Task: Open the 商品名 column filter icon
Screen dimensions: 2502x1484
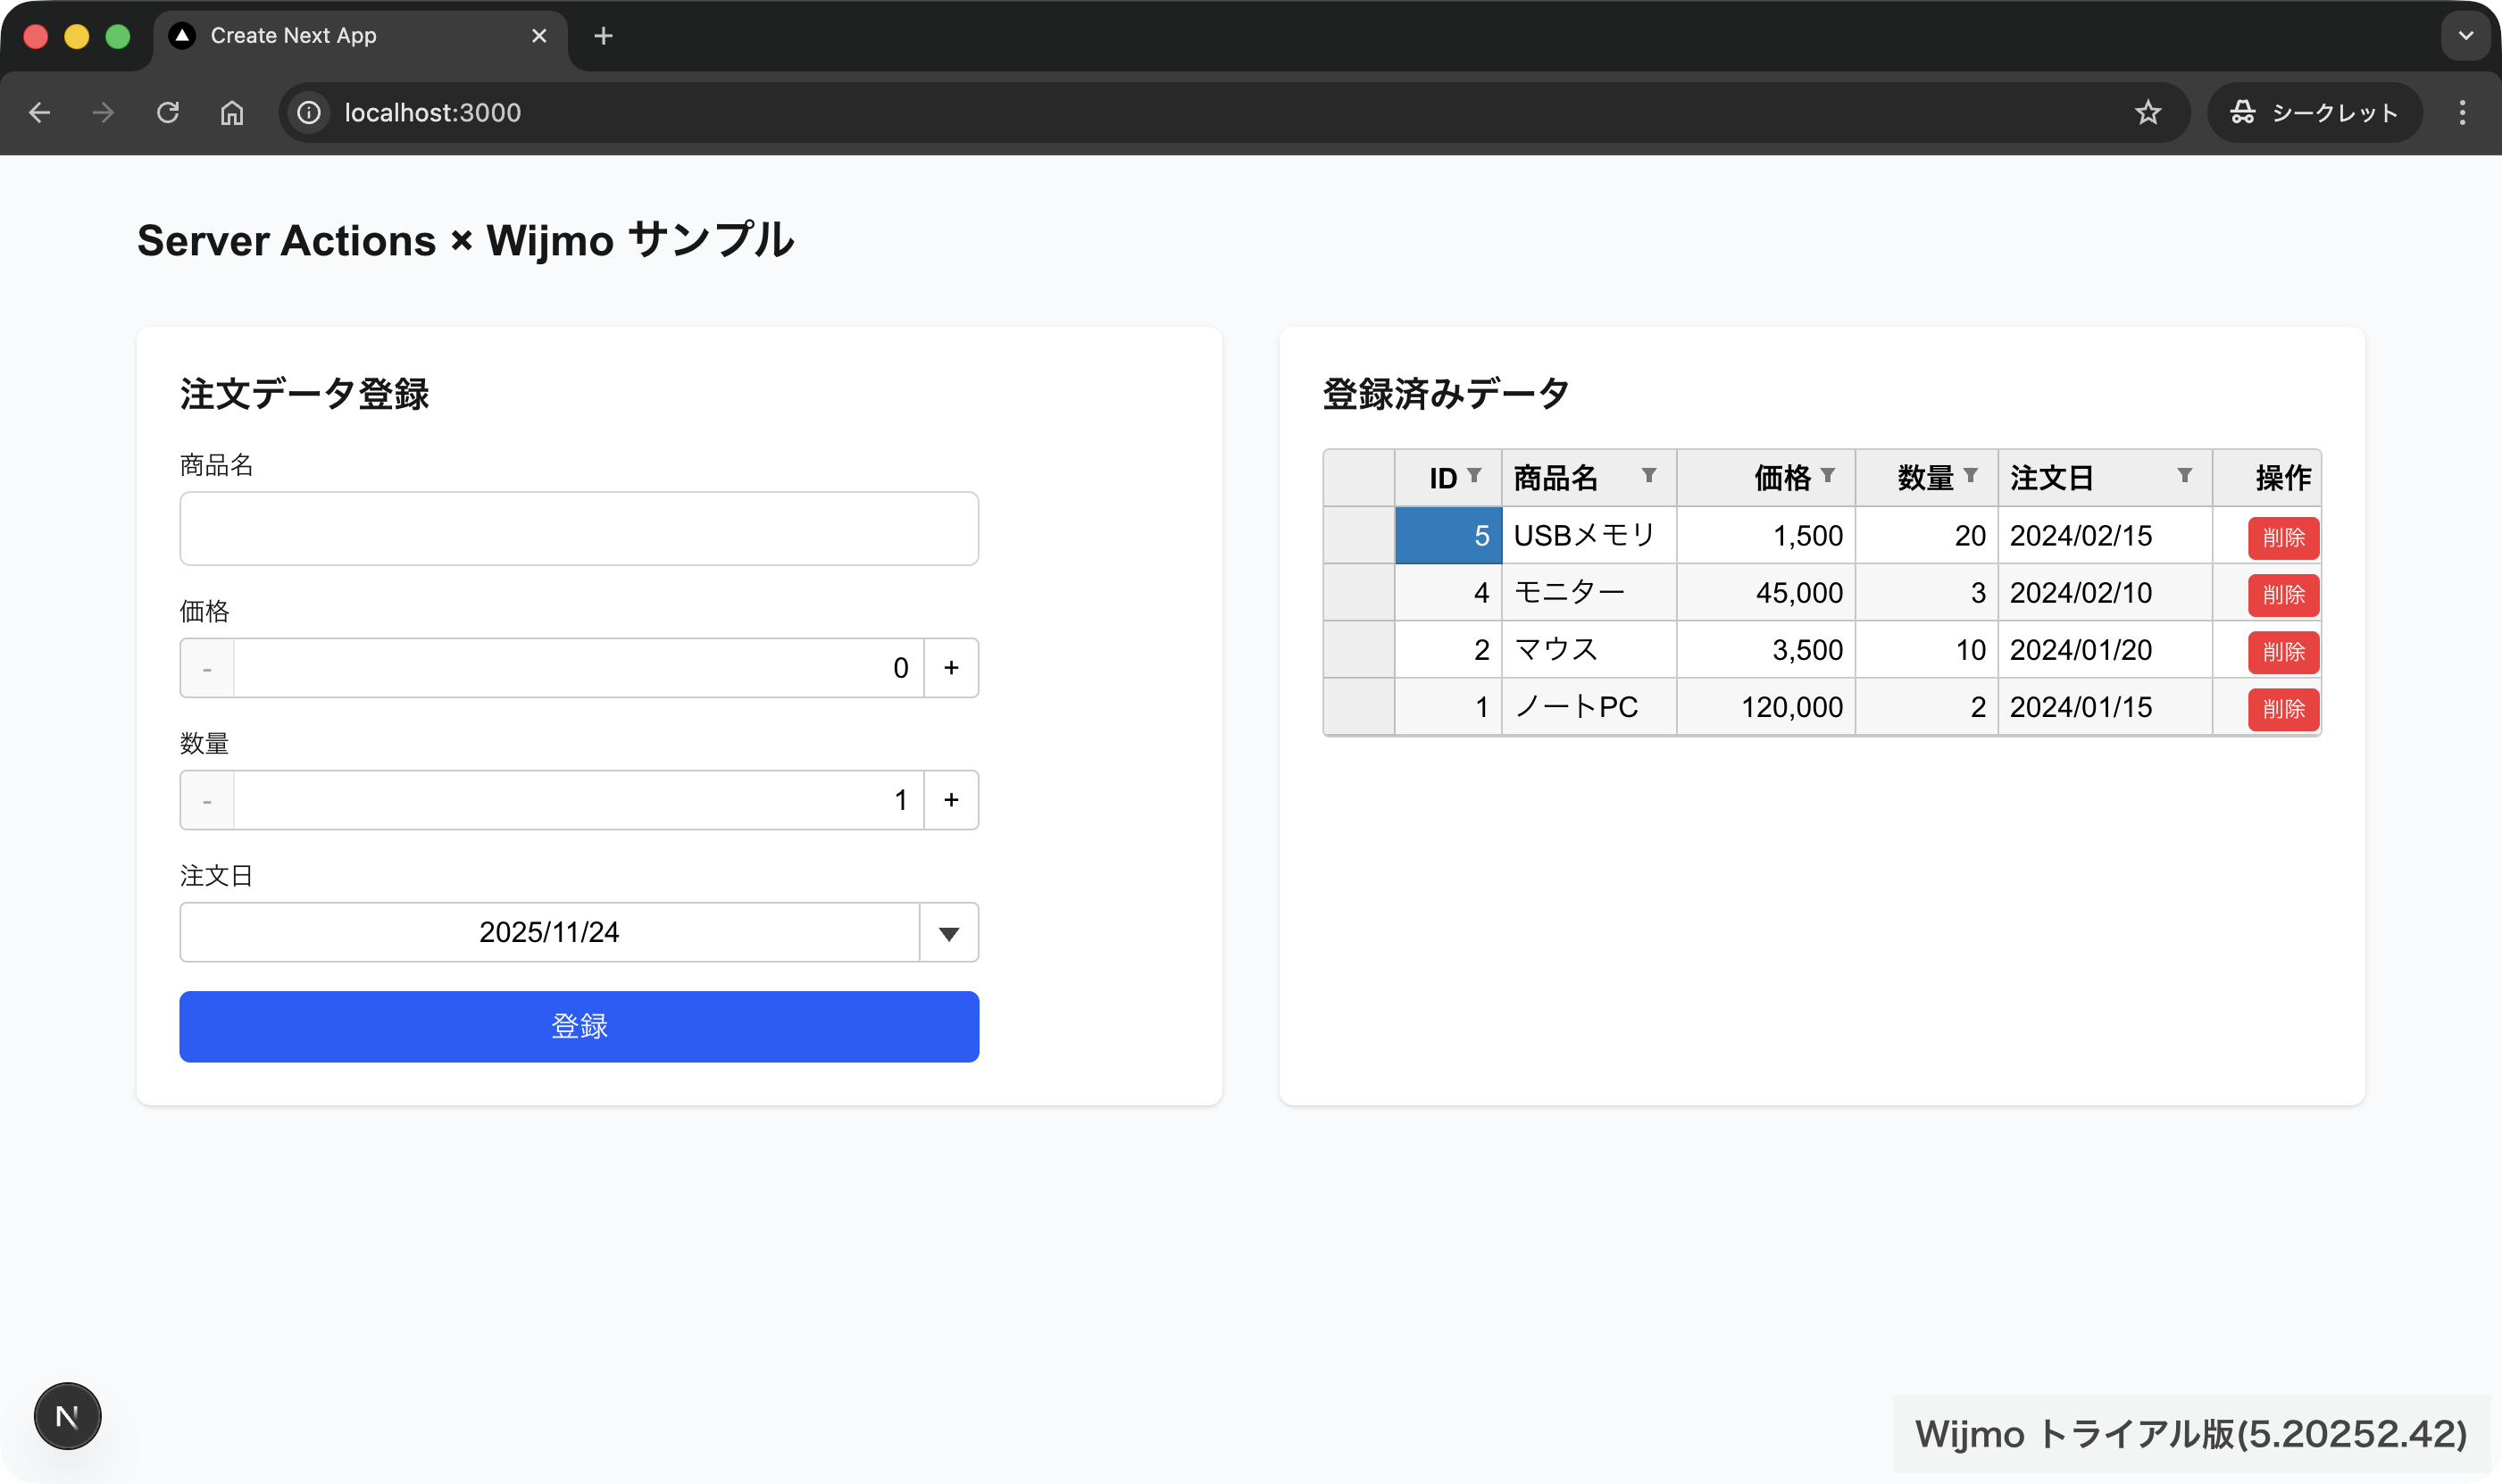Action: [1649, 475]
